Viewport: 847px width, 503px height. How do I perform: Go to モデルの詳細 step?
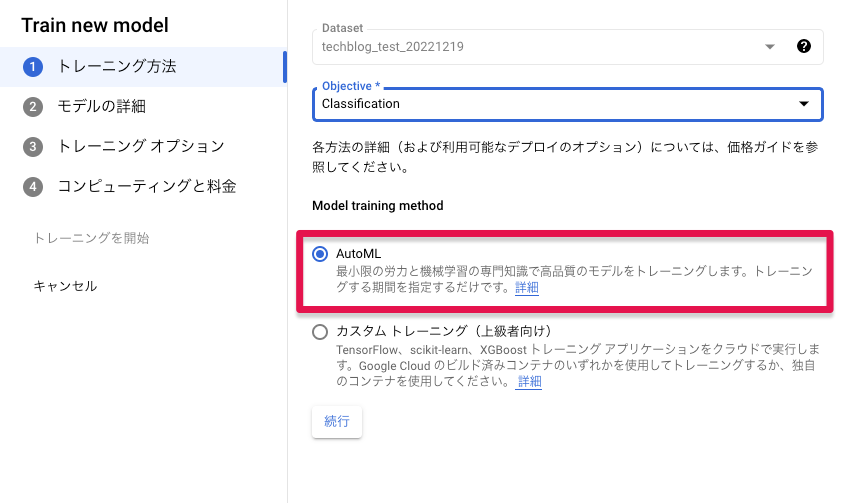[108, 107]
